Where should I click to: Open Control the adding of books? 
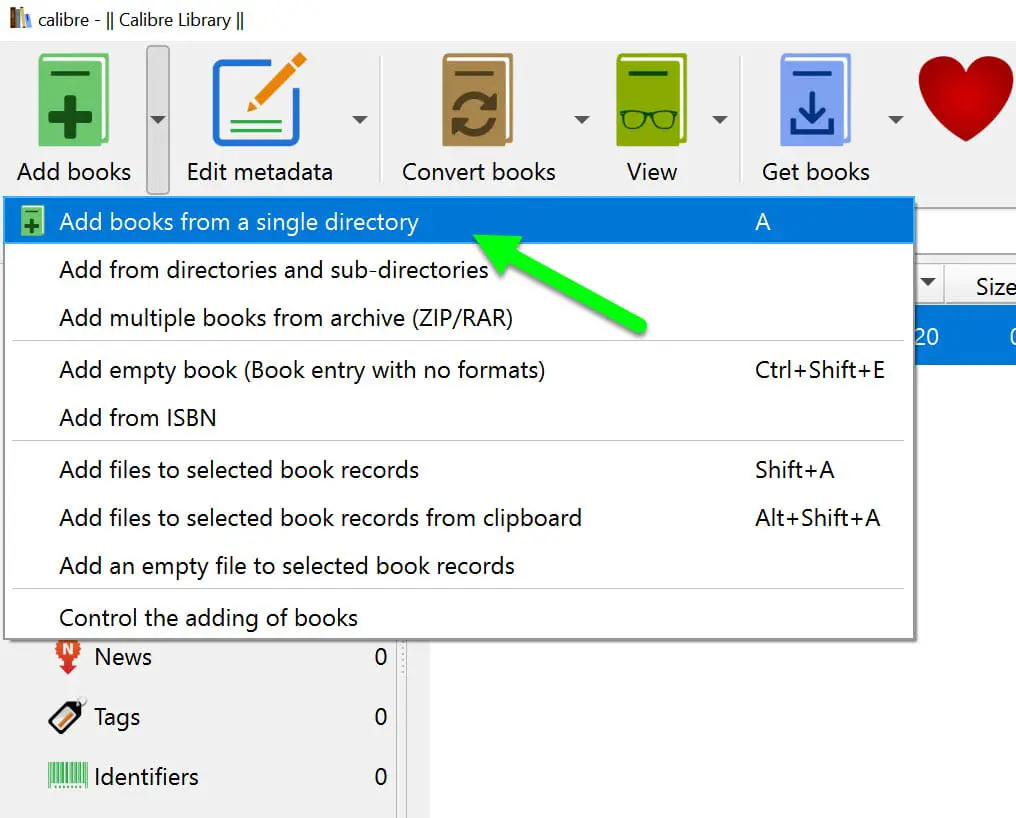(208, 618)
